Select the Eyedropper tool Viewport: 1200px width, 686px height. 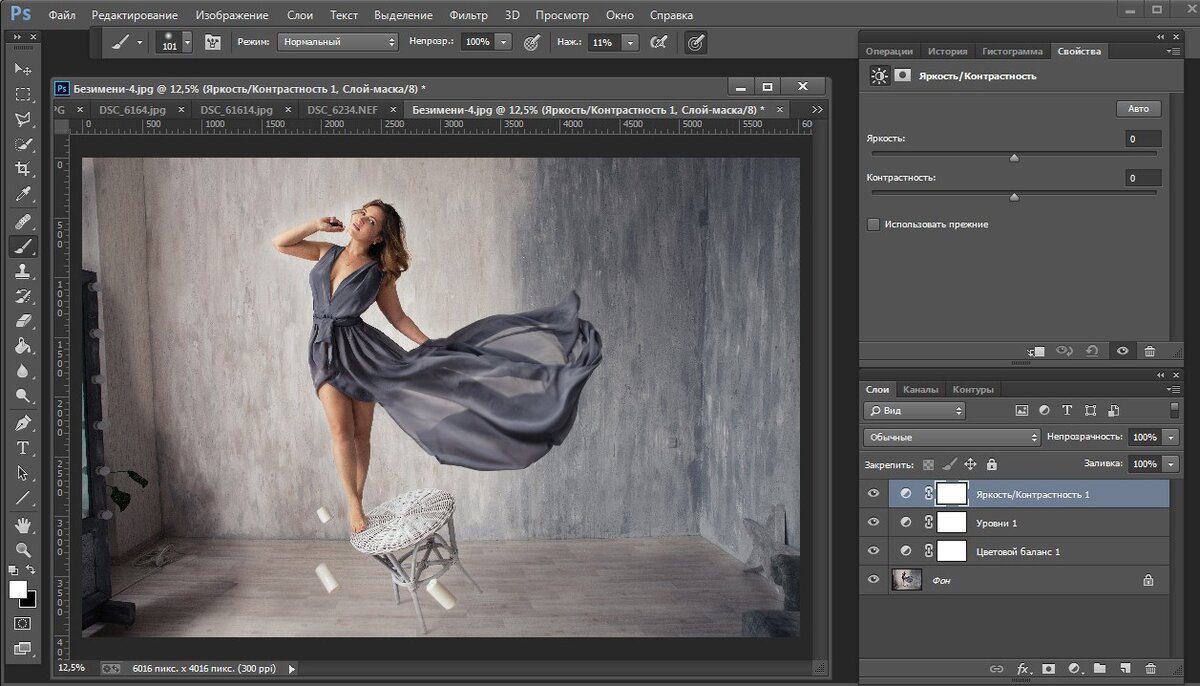coord(23,194)
